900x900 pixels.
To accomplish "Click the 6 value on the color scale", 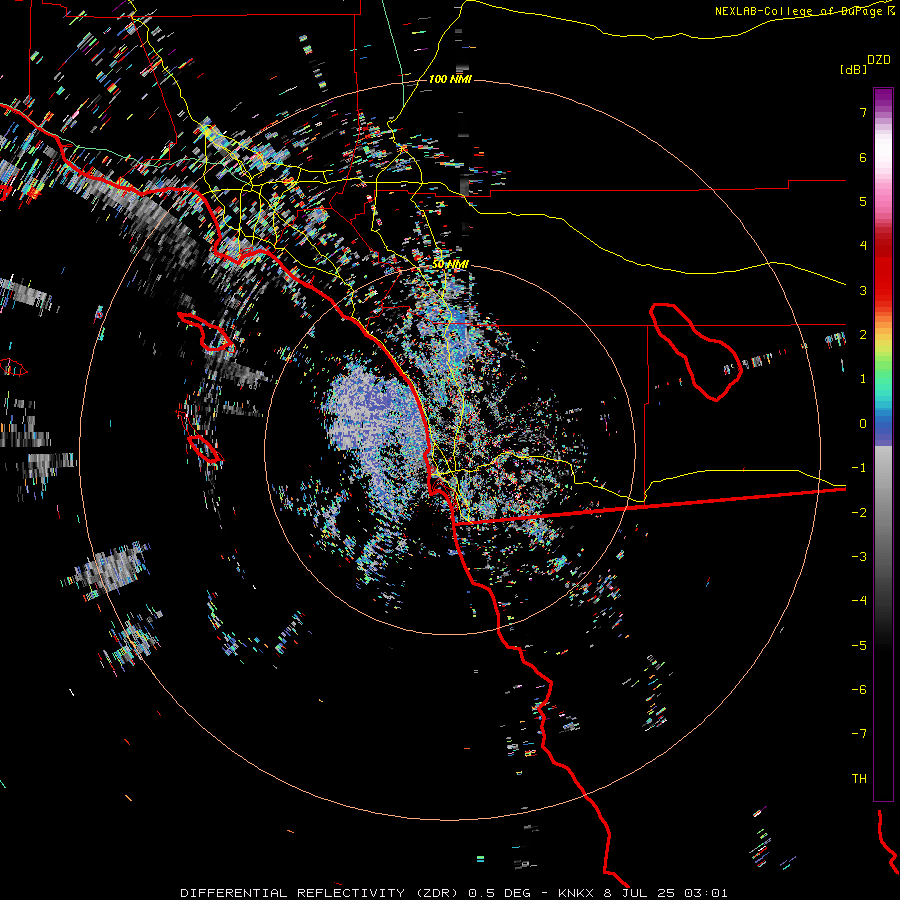I will [x=863, y=157].
